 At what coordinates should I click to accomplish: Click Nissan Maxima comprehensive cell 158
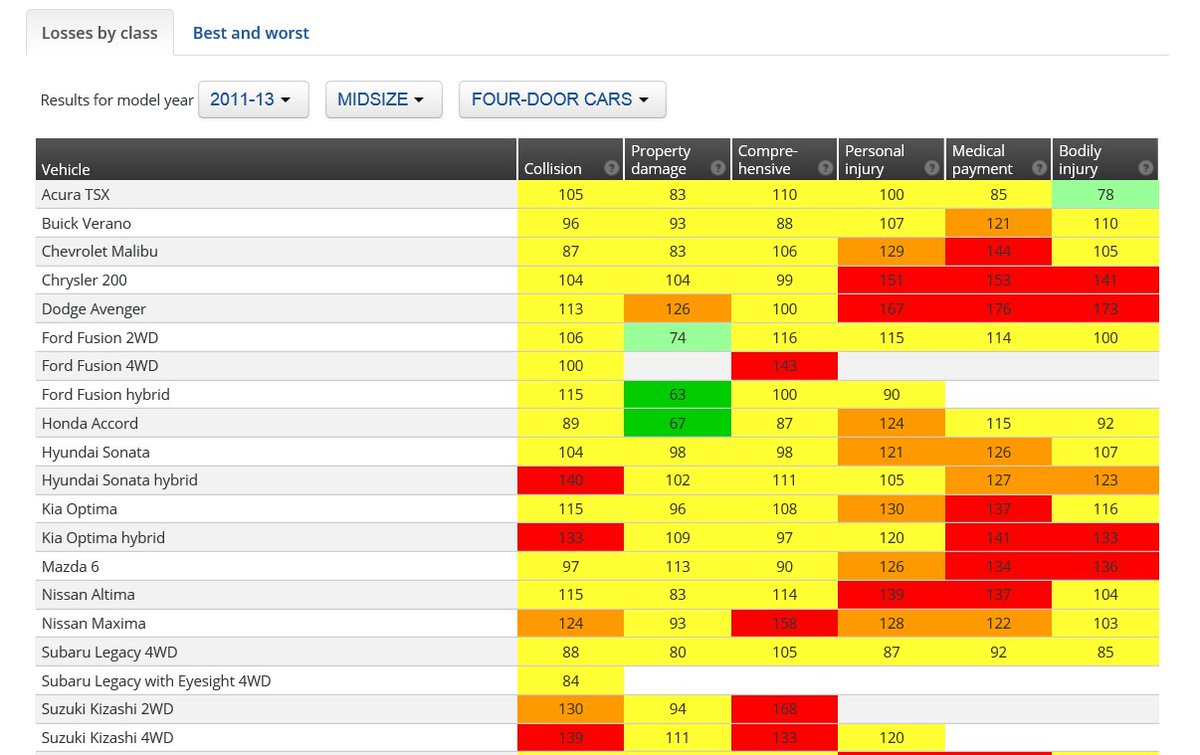(784, 623)
